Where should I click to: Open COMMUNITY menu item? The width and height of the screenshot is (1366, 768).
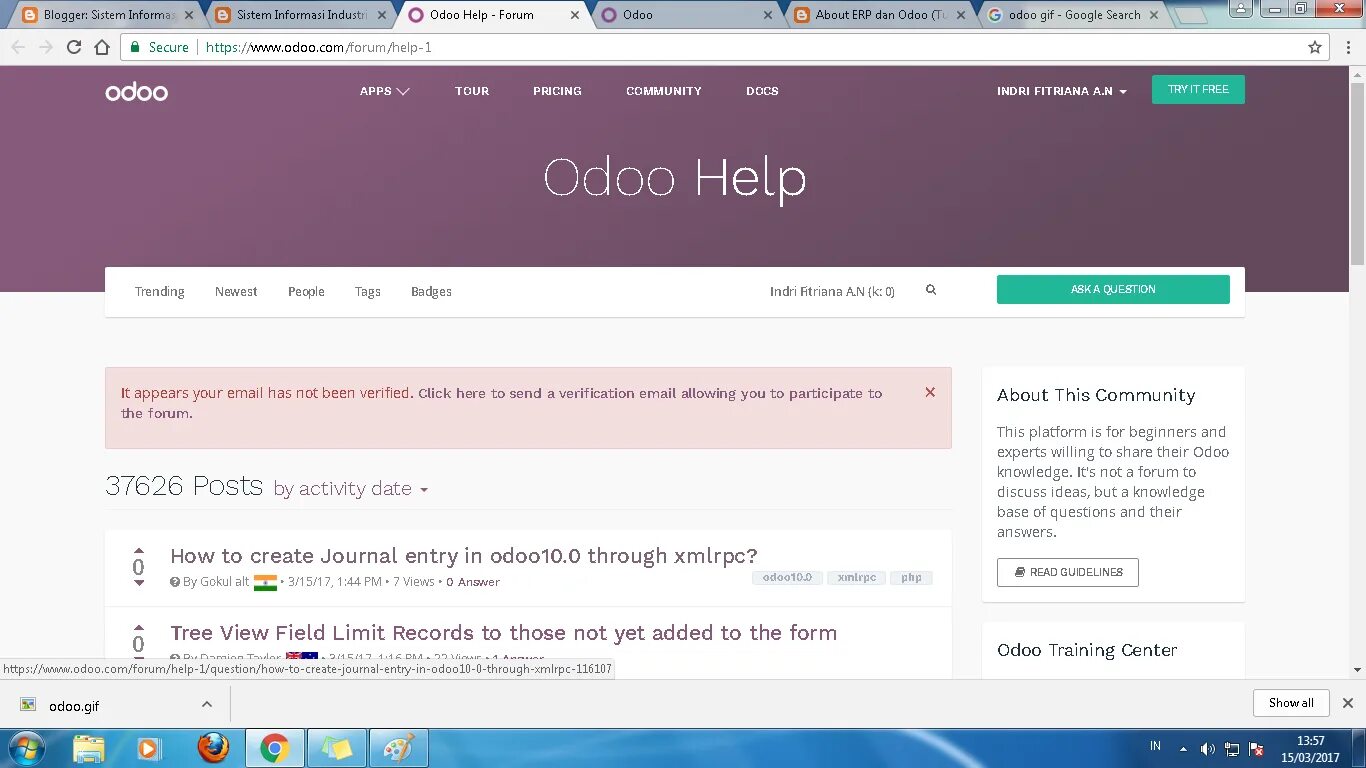[x=664, y=91]
